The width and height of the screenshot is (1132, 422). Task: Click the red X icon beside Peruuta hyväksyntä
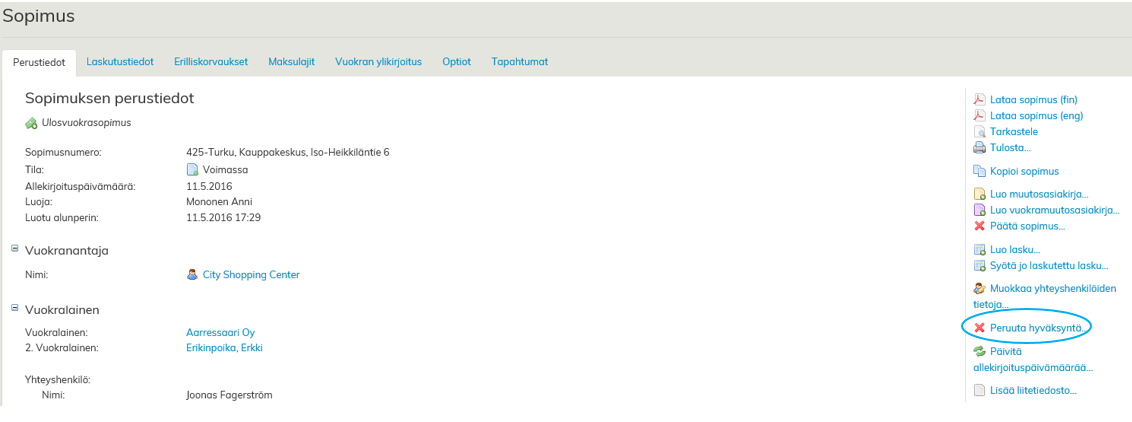980,328
